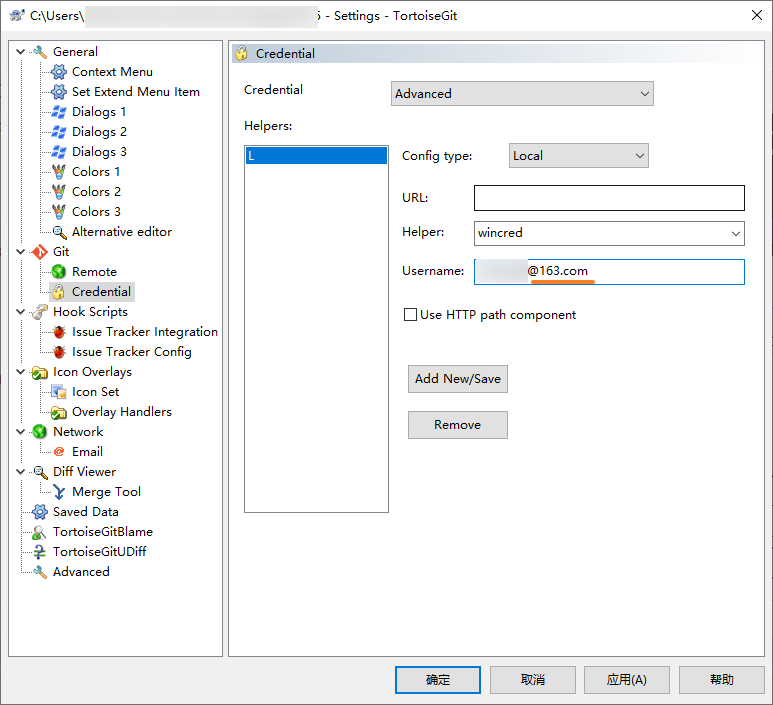The height and width of the screenshot is (705, 773).
Task: Click the Email at-sign icon
Action: [59, 452]
